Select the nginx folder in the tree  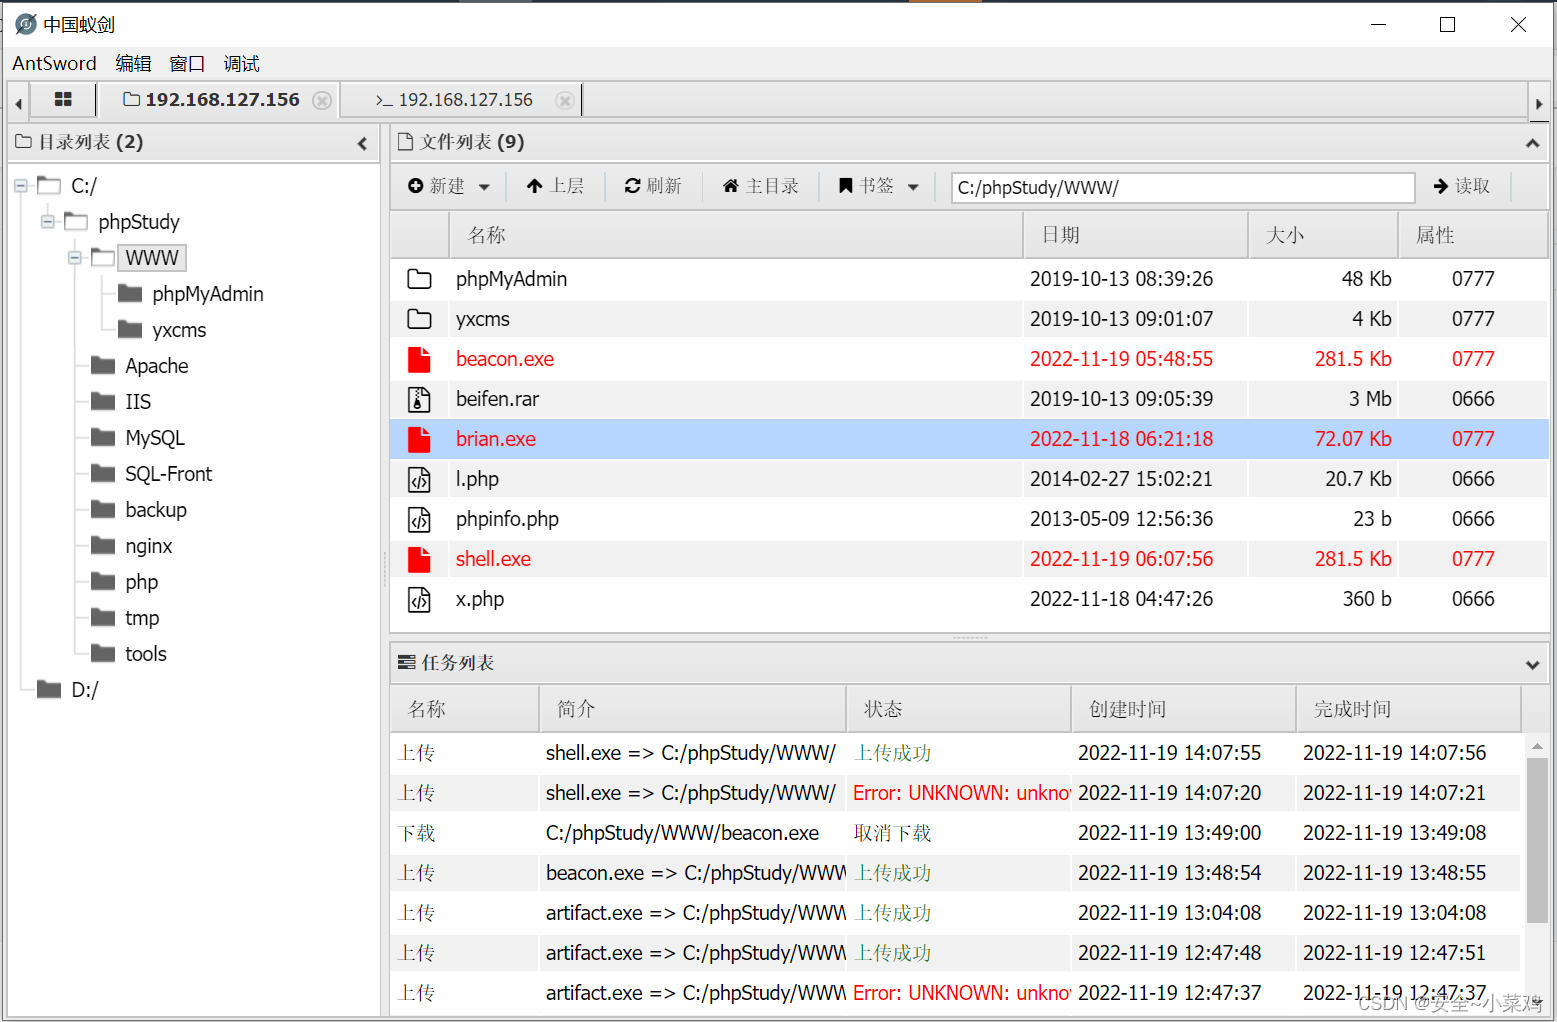[x=148, y=545]
